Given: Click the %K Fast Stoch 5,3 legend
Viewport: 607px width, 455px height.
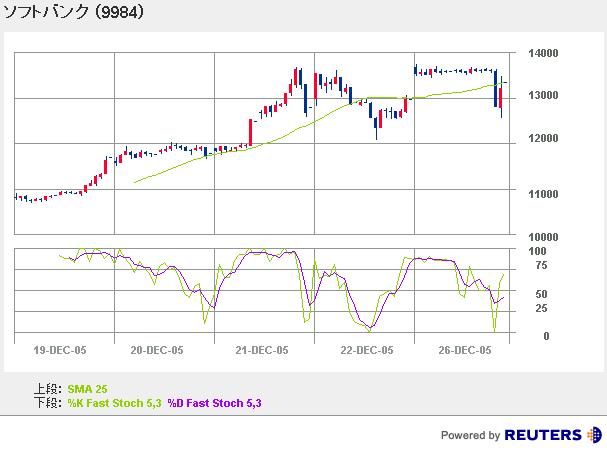Looking at the screenshot, I should (x=114, y=403).
